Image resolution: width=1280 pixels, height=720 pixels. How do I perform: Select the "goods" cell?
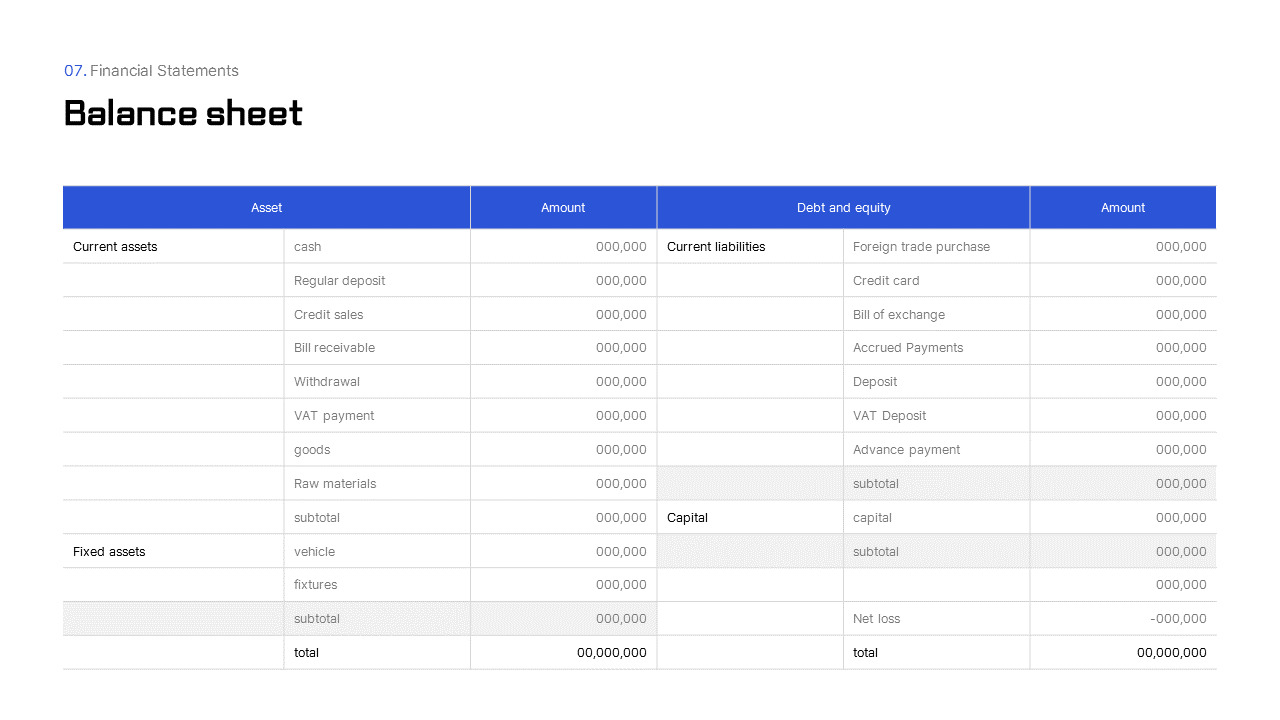377,450
